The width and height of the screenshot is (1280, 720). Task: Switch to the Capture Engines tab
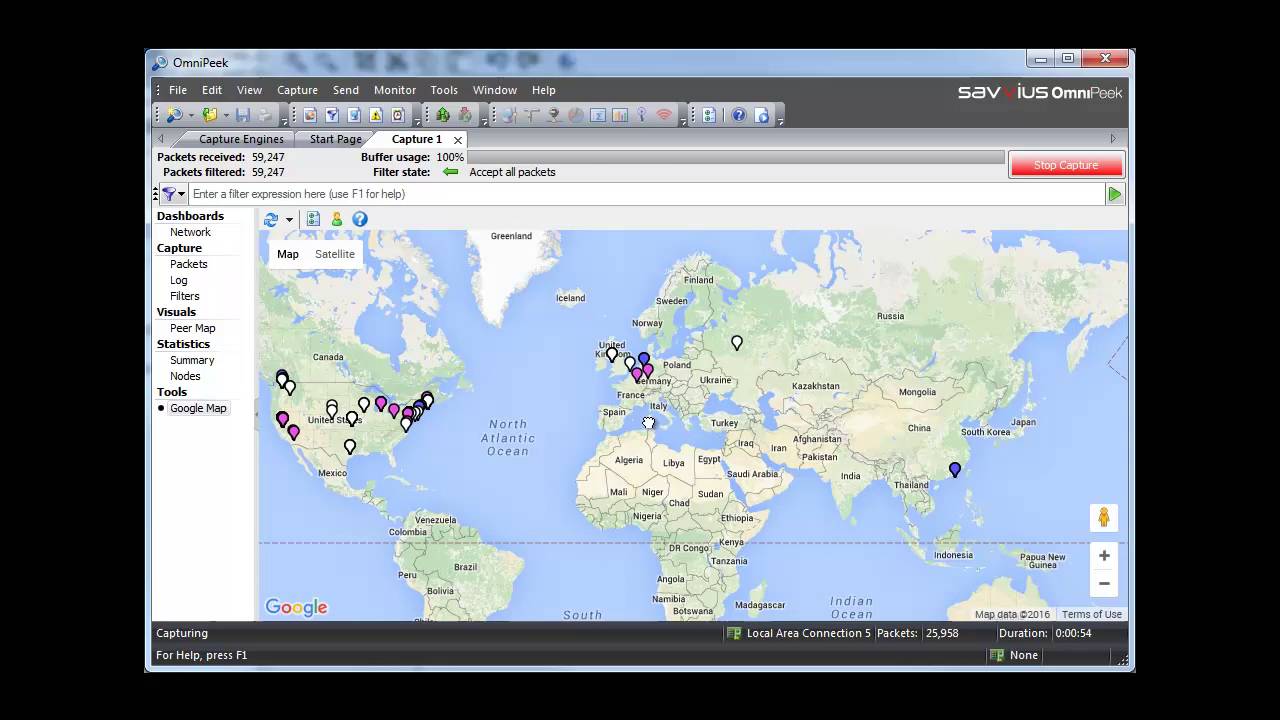point(241,139)
